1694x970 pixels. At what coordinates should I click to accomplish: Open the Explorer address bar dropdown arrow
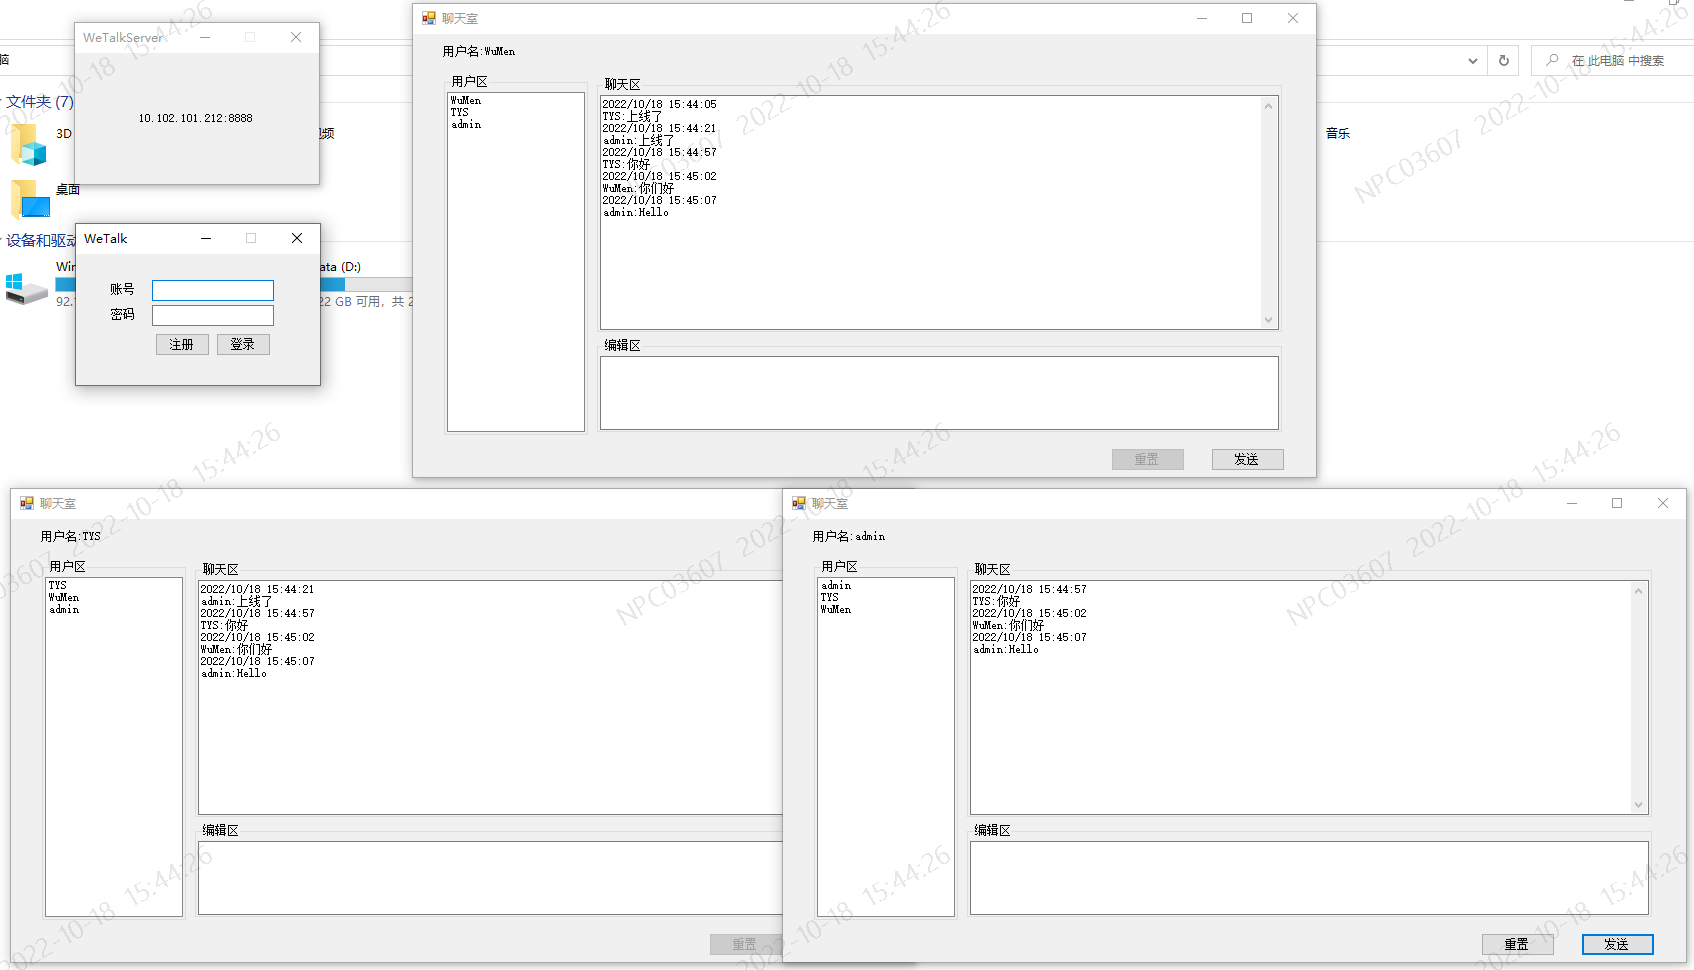coord(1472,60)
